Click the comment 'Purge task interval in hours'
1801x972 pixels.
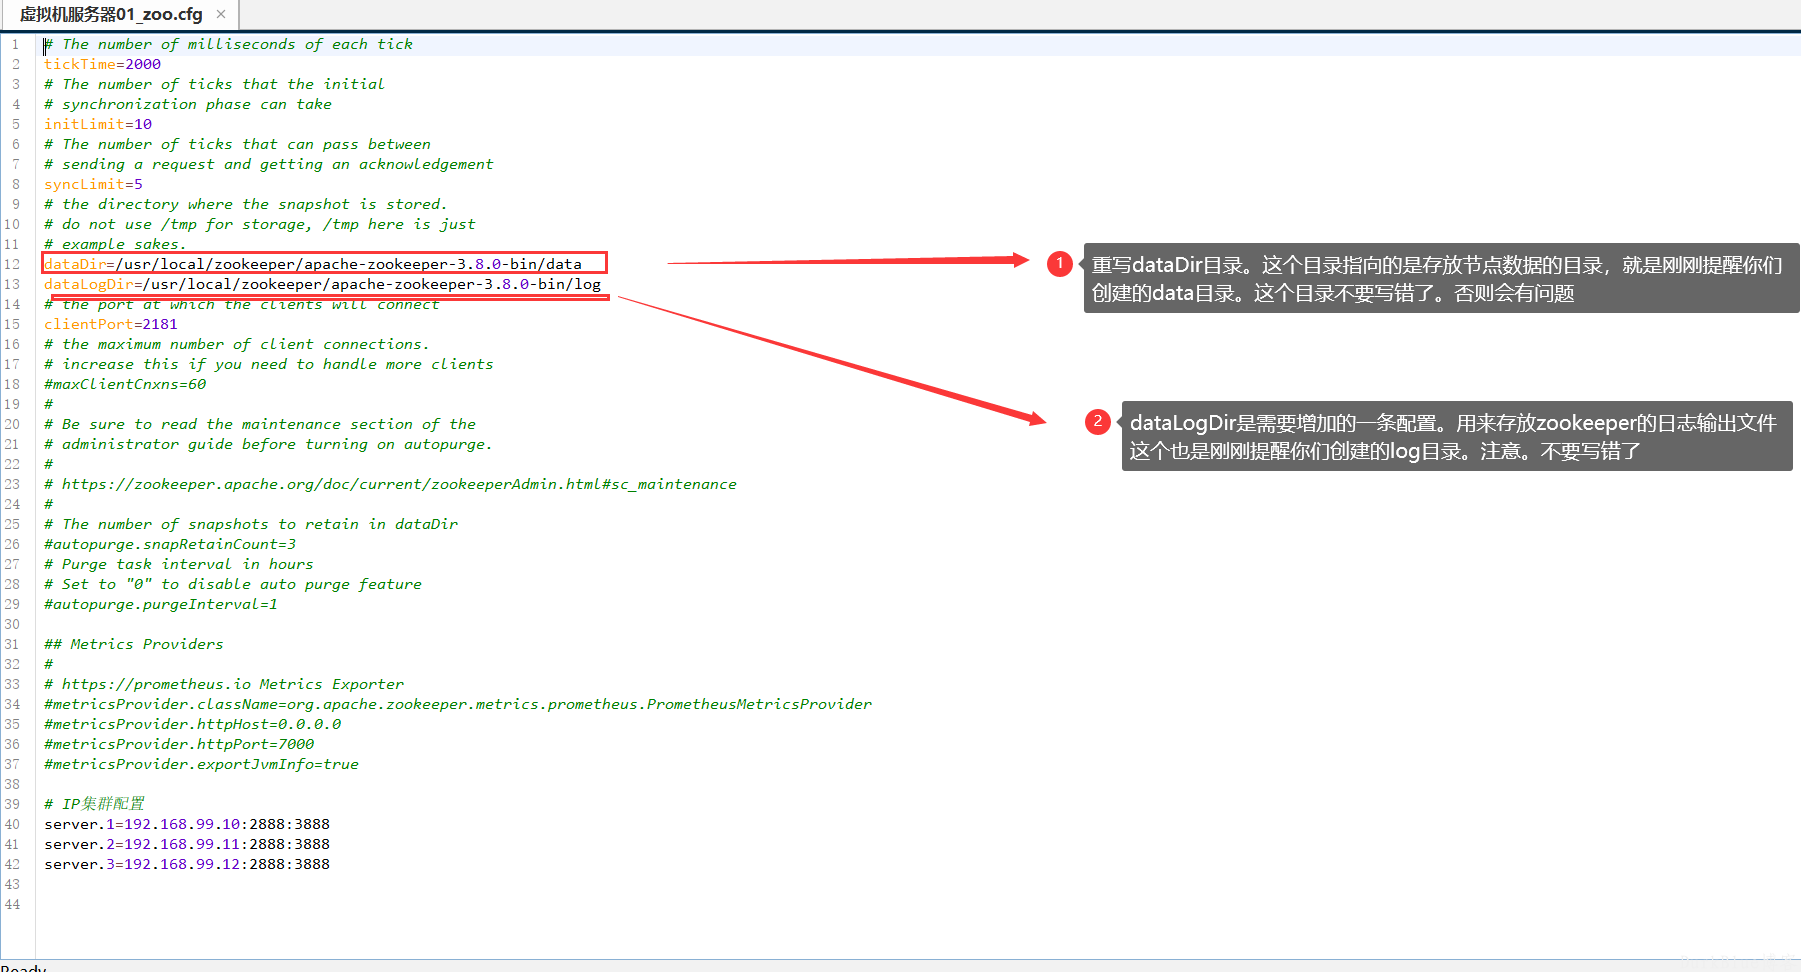click(179, 564)
